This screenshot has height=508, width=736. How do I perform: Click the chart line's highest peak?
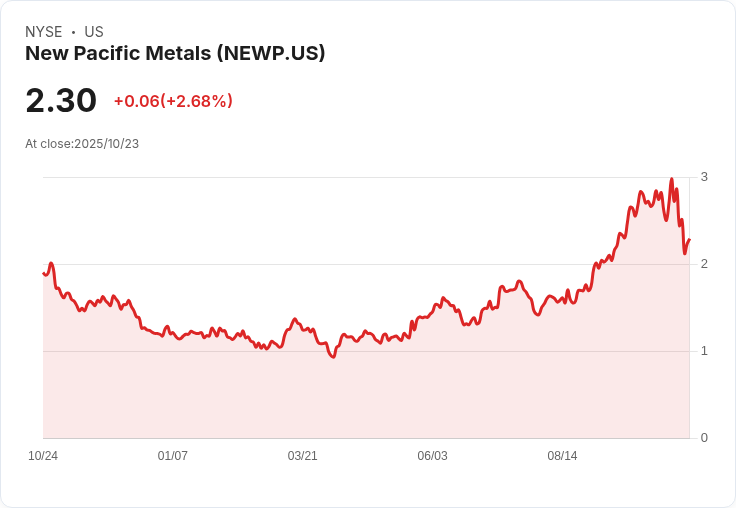pos(671,179)
